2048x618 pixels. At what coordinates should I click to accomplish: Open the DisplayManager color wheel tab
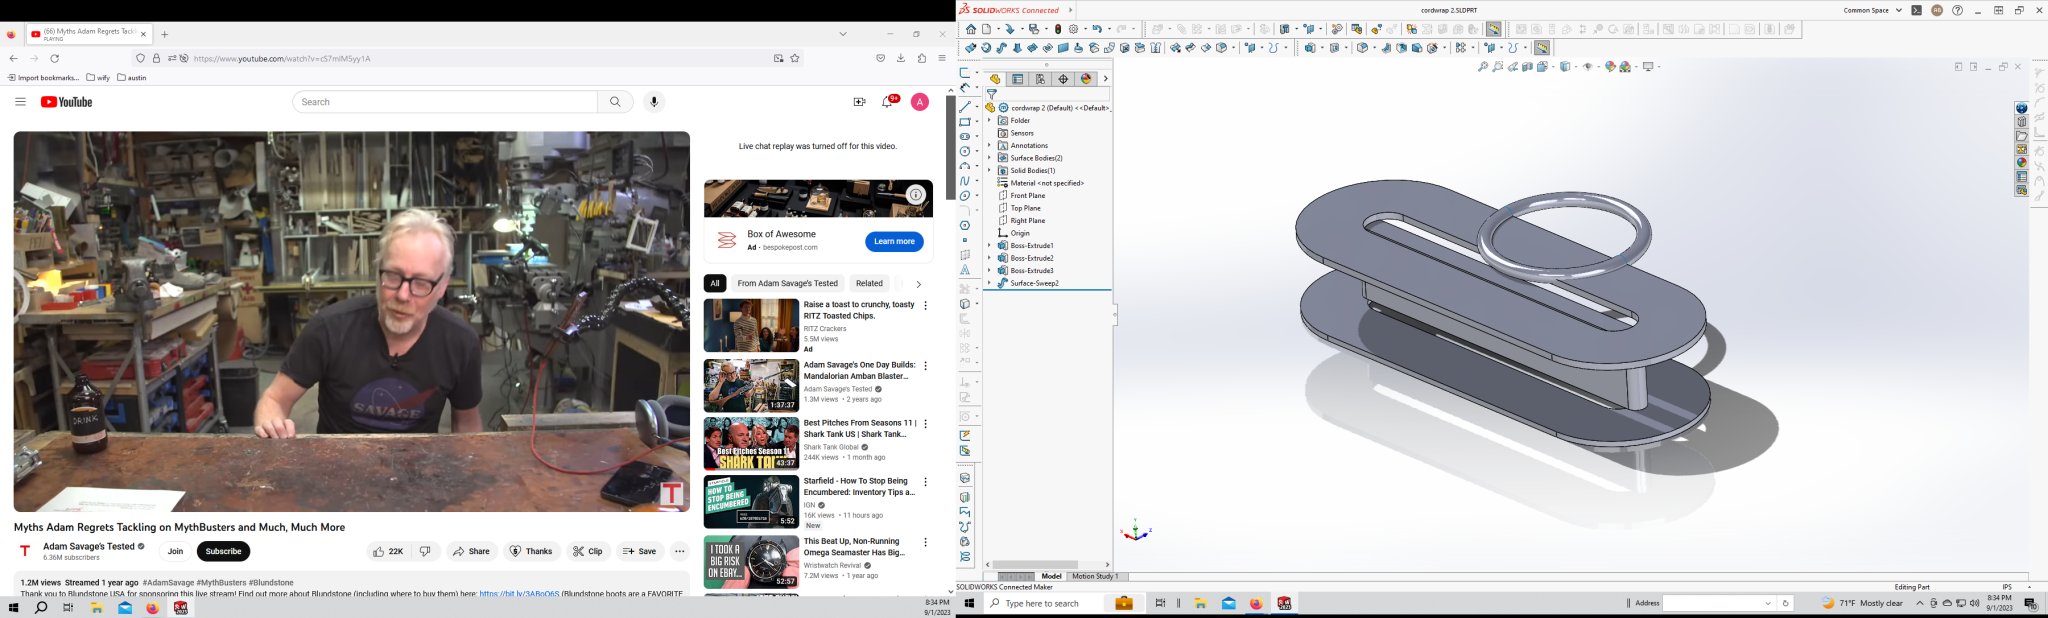(1085, 79)
